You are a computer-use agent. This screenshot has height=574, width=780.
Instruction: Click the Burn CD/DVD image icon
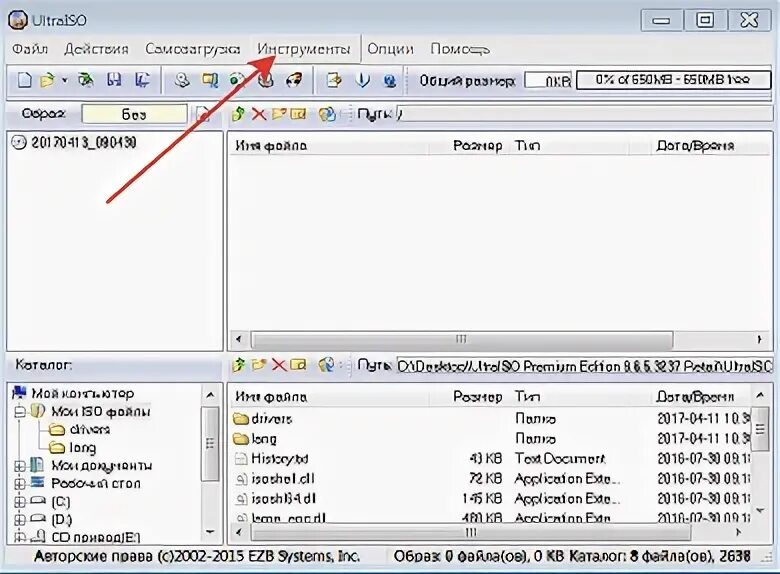coord(267,80)
